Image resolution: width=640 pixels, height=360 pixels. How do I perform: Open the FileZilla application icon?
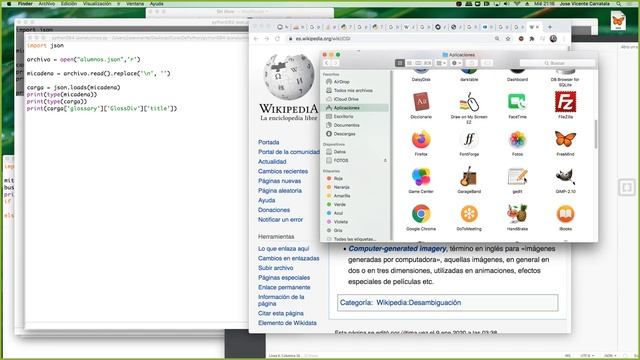pos(565,102)
